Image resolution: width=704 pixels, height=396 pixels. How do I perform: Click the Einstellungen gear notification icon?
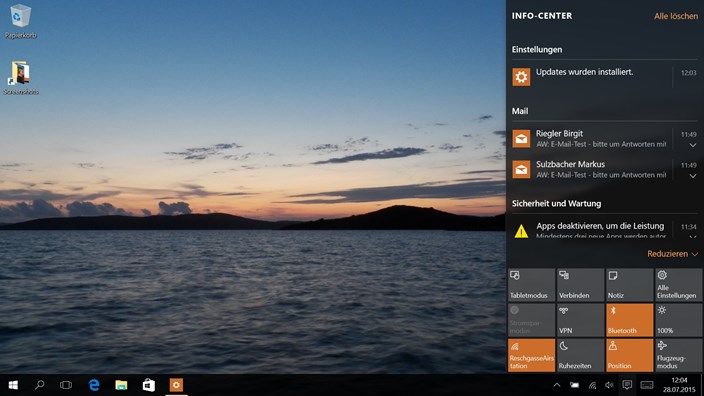(521, 77)
